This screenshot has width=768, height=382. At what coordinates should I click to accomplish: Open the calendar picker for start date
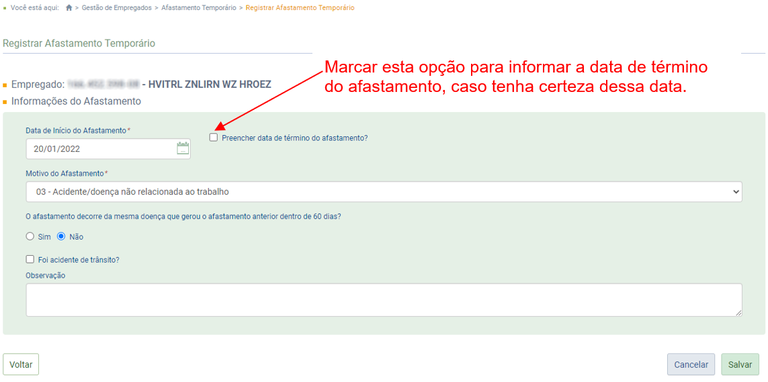183,149
